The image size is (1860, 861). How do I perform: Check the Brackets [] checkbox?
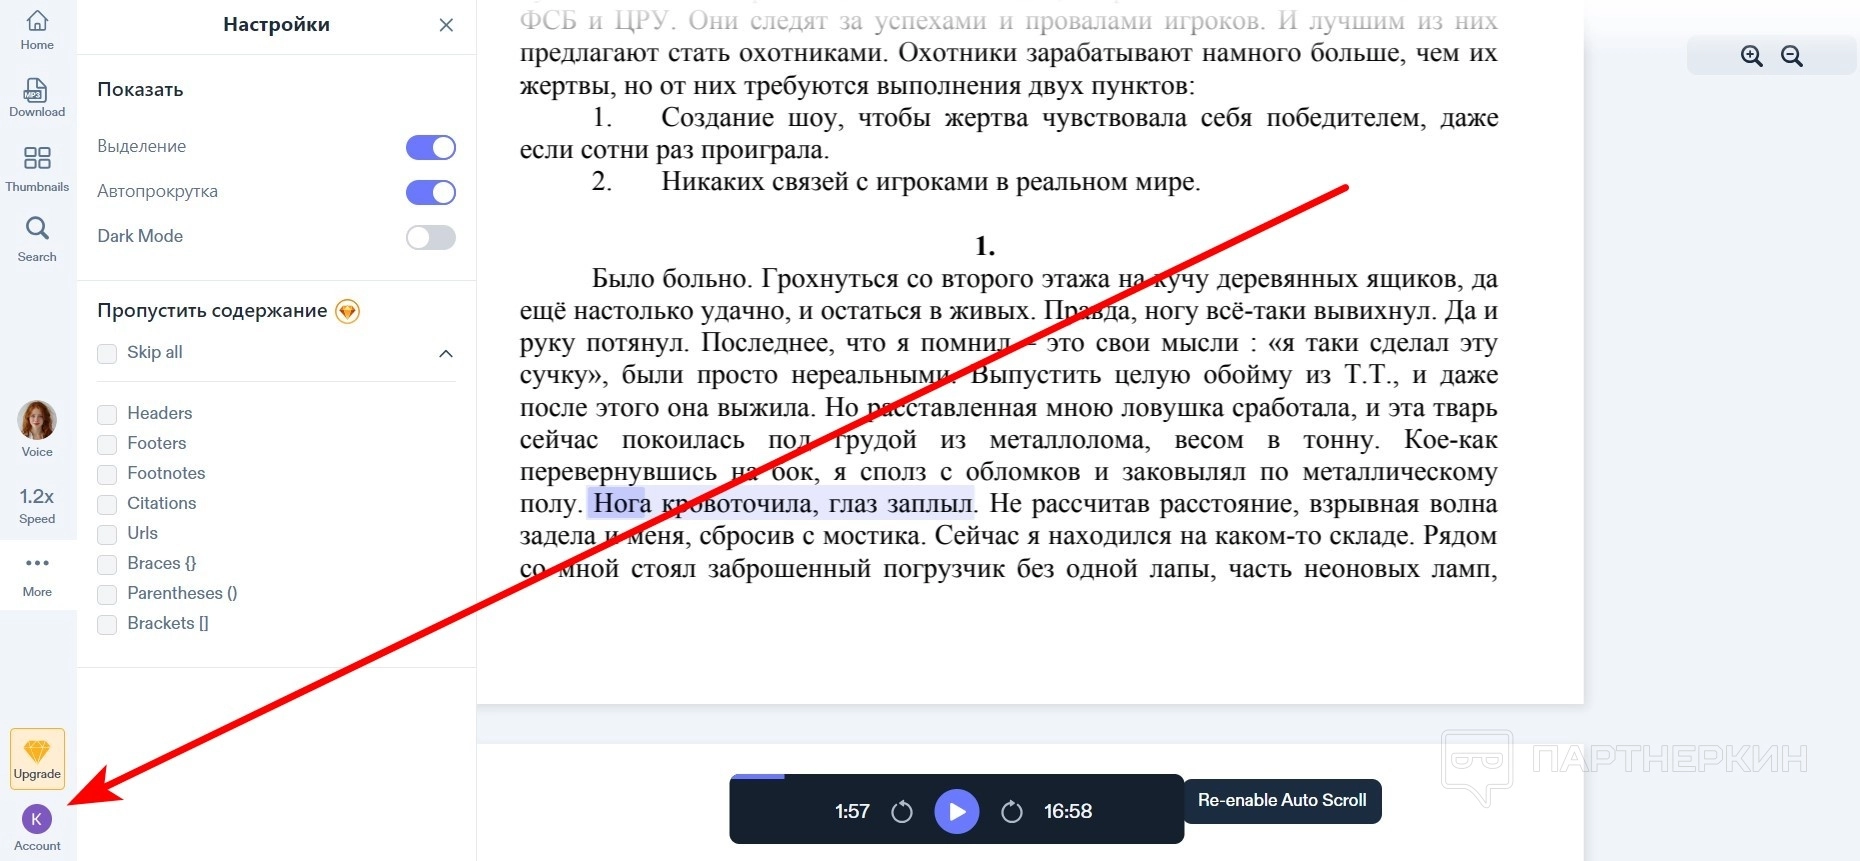coord(107,624)
